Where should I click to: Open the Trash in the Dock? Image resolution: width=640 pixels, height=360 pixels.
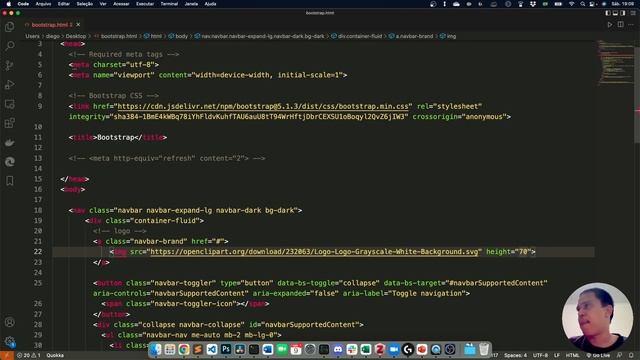484,349
